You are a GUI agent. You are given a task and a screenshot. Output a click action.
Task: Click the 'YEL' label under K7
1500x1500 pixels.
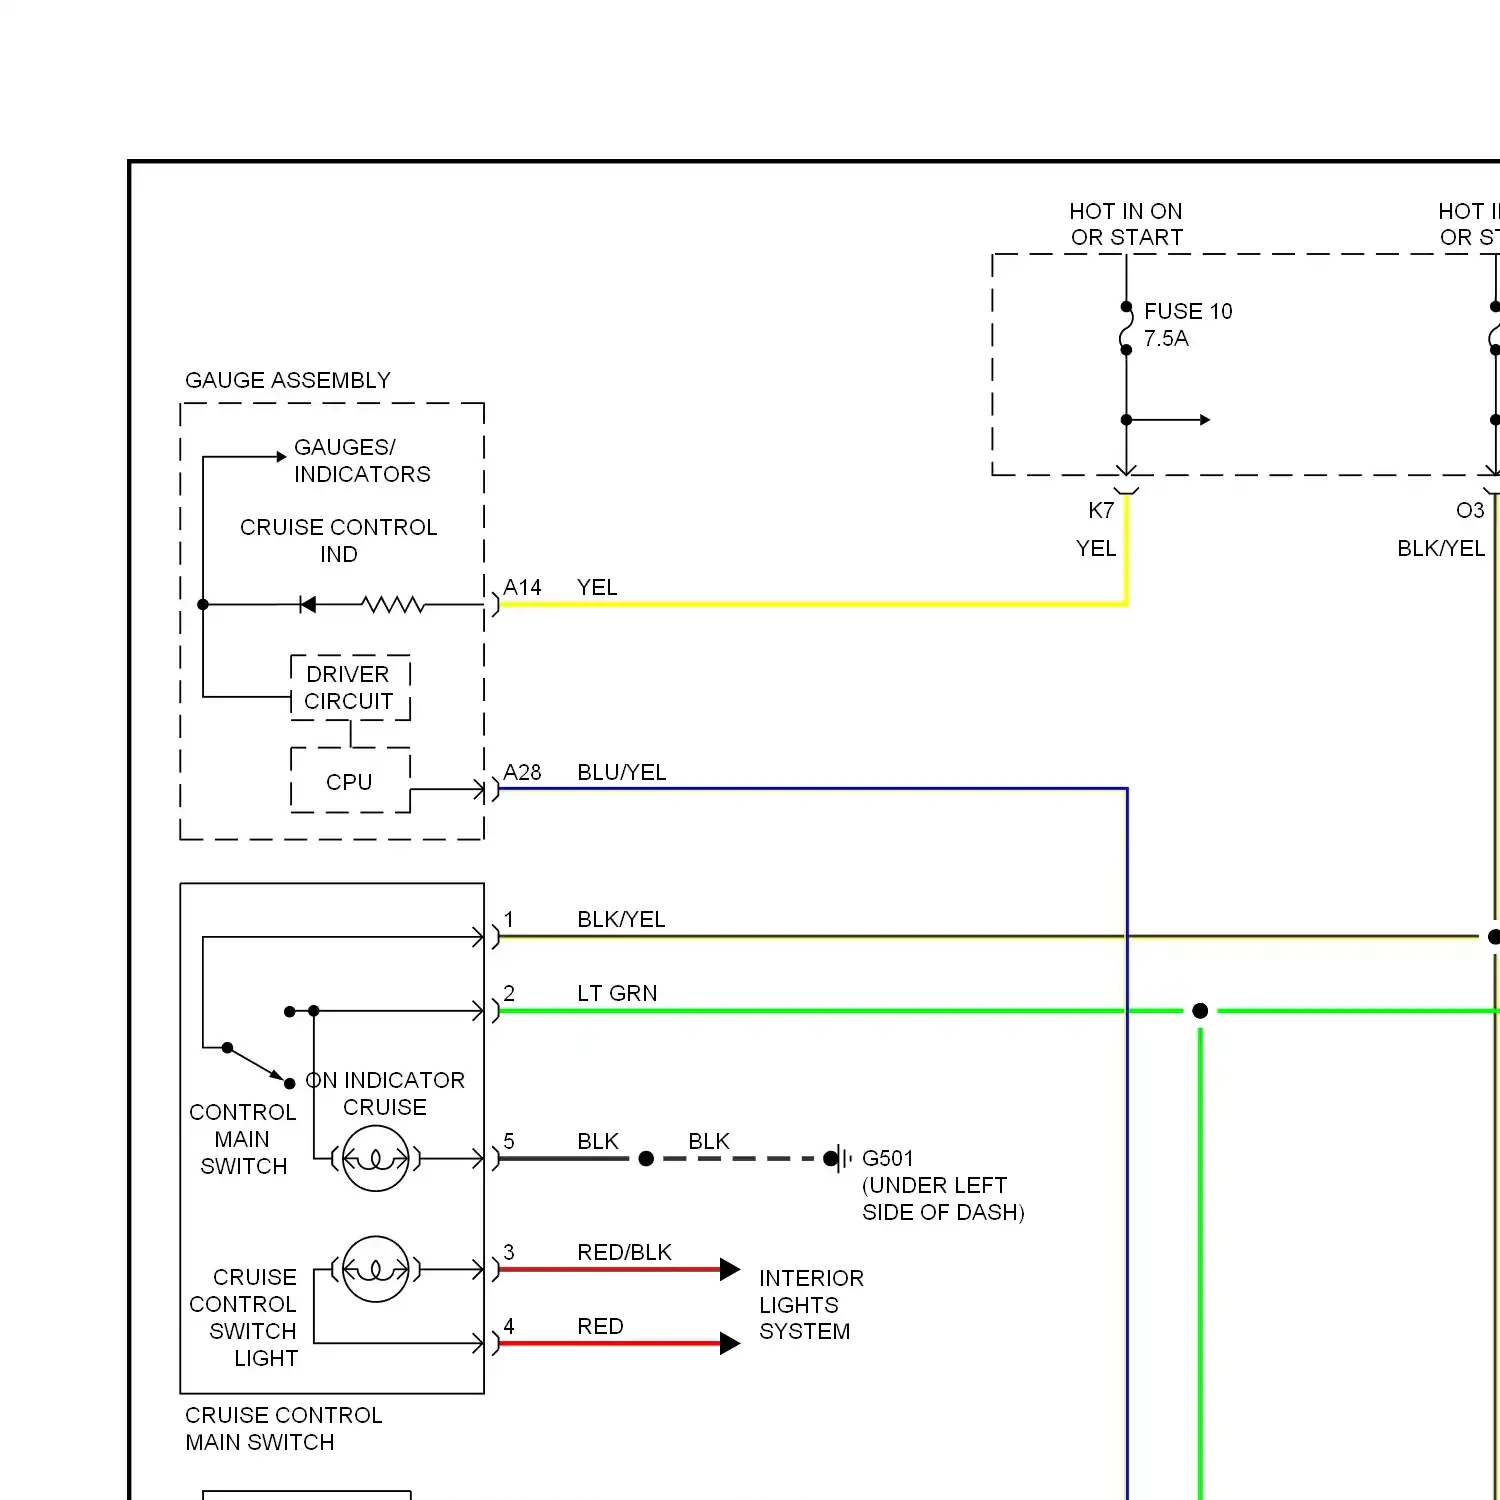pos(1096,548)
